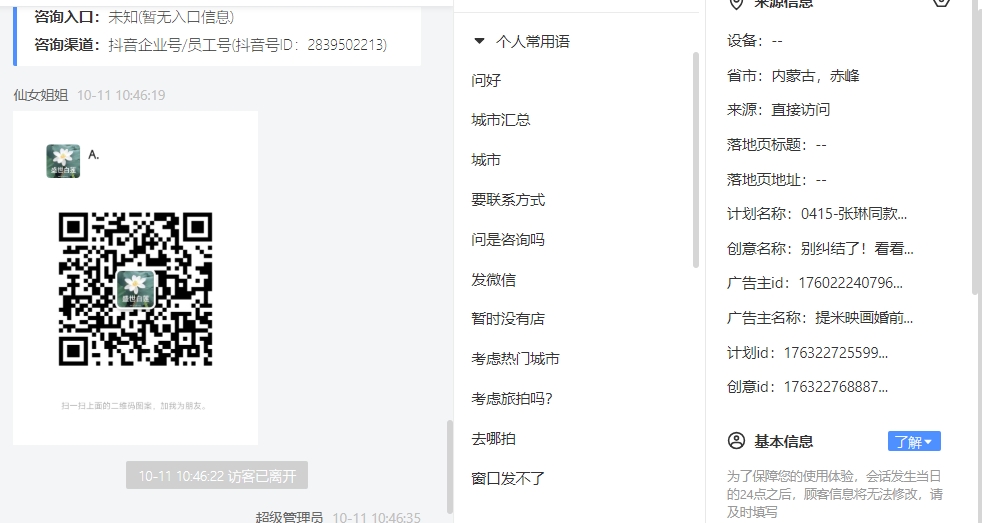Select the 暂时没有店 quick phrase
This screenshot has height=523, width=982.
click(508, 318)
